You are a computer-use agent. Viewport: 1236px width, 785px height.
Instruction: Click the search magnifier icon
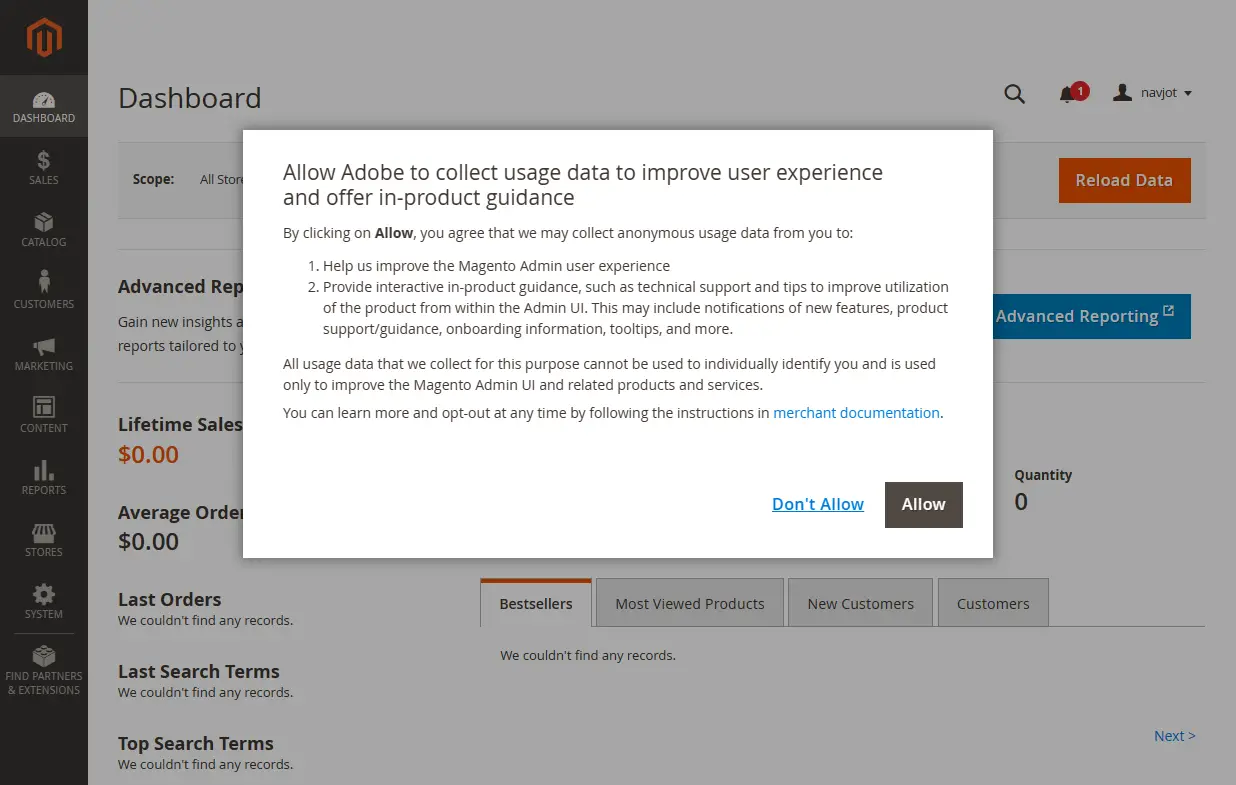(1014, 94)
